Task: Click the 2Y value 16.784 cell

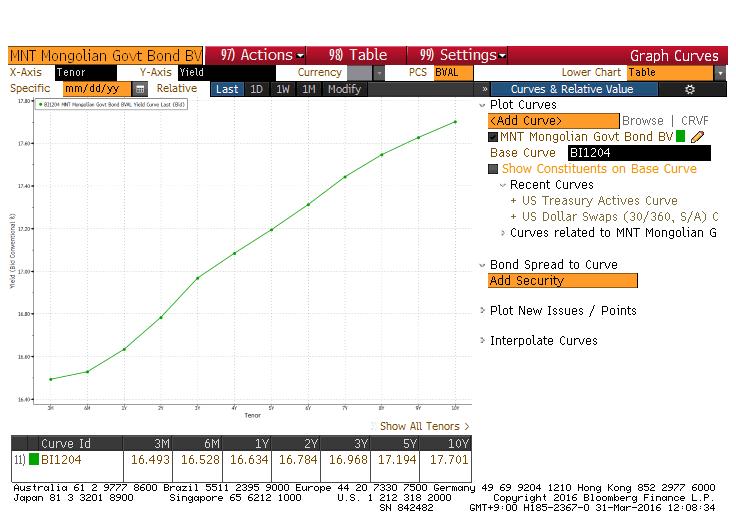Action: tap(298, 460)
